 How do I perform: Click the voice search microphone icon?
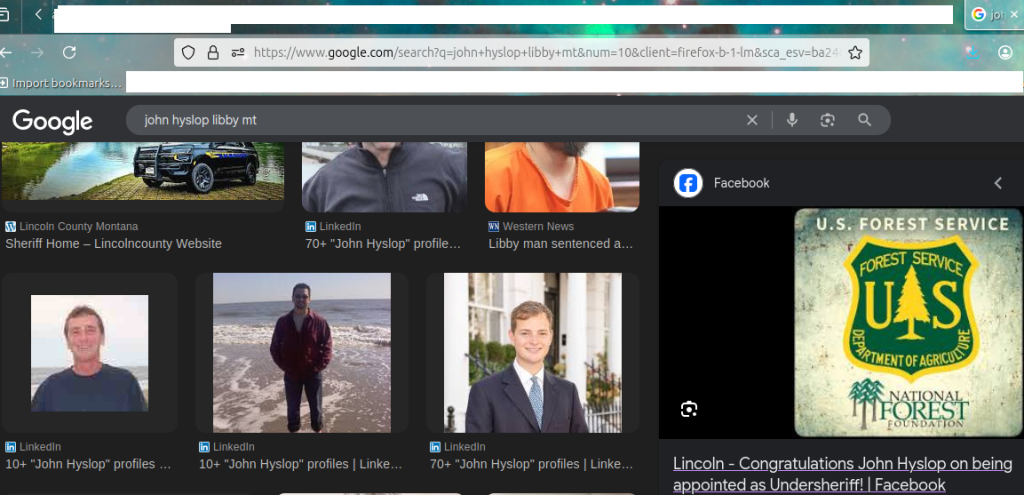pos(792,120)
